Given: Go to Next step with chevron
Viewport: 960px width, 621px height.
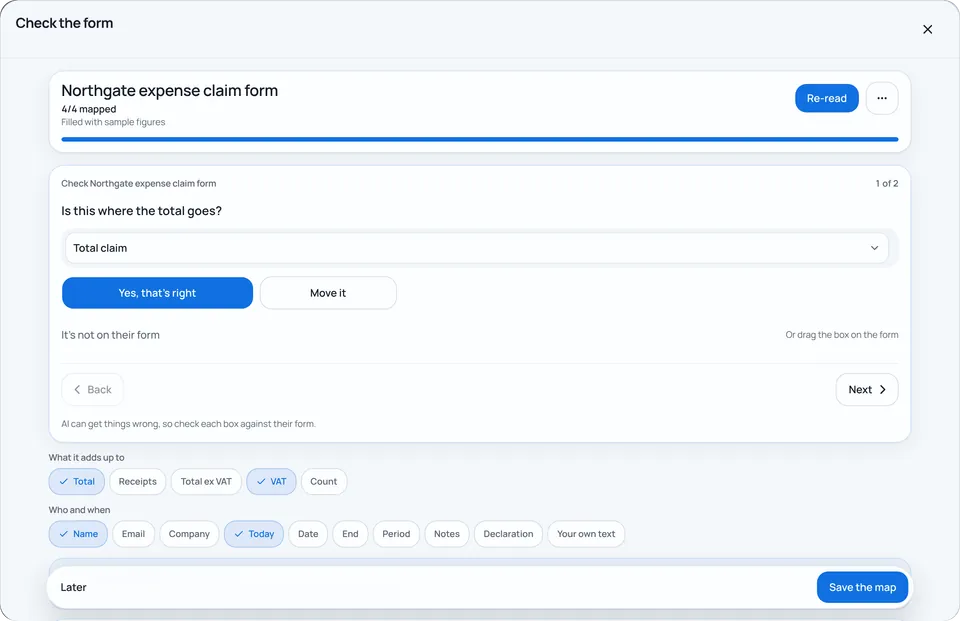Looking at the screenshot, I should click(x=867, y=390).
